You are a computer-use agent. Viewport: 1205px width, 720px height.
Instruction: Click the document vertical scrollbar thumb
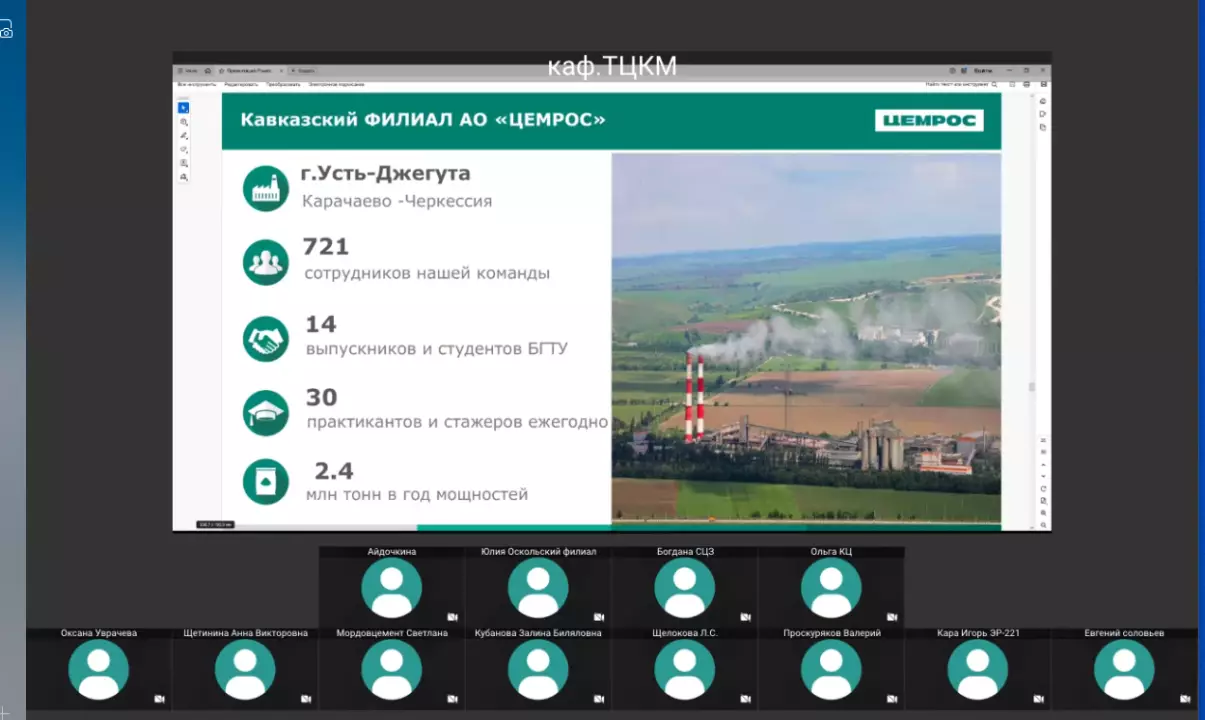(x=1032, y=387)
